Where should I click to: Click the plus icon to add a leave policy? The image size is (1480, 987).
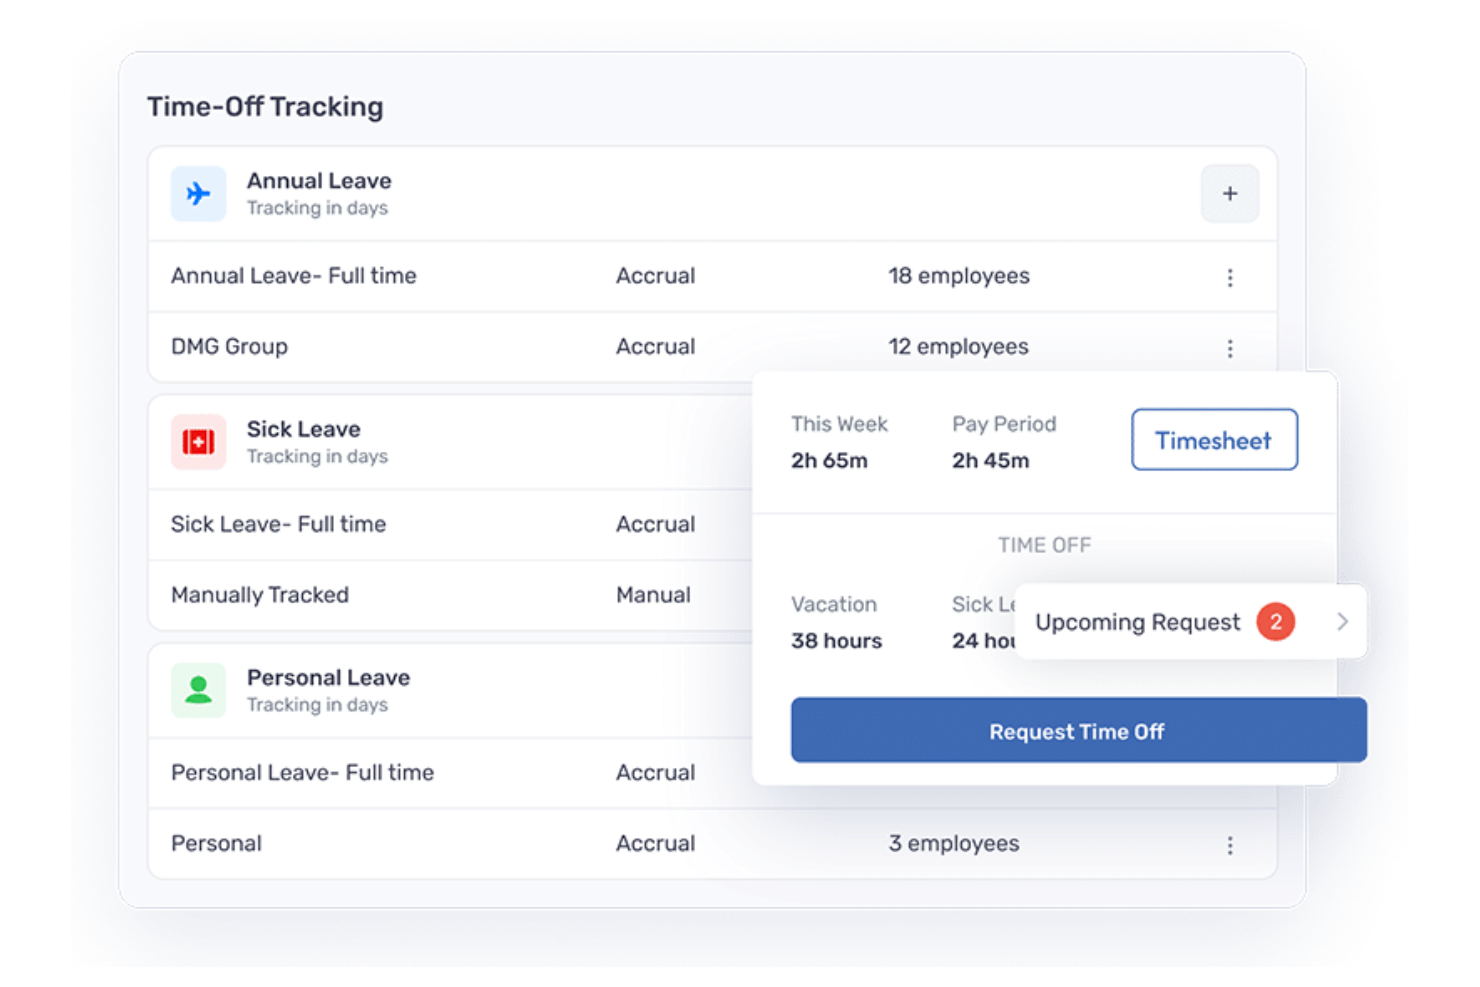[1229, 193]
